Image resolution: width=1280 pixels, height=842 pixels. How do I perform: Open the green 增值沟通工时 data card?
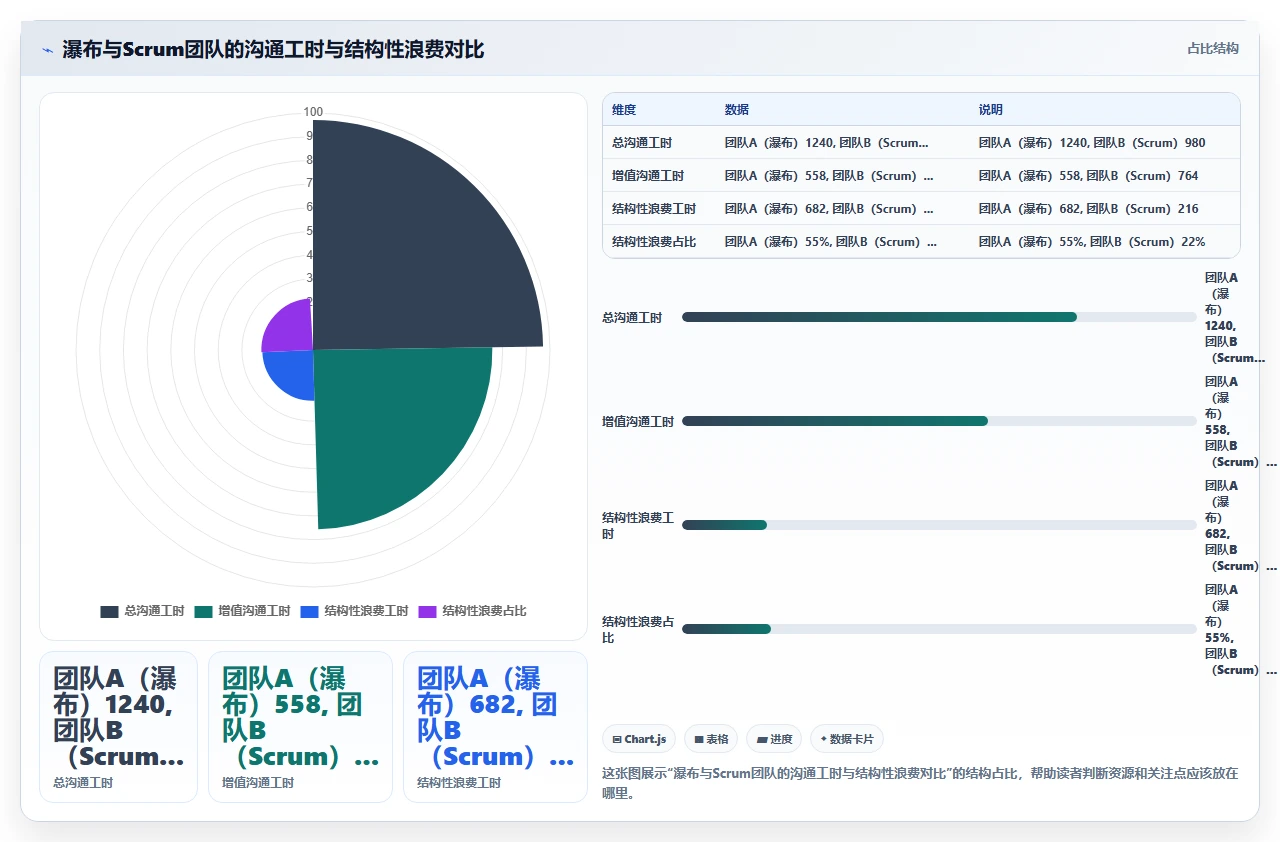point(300,727)
